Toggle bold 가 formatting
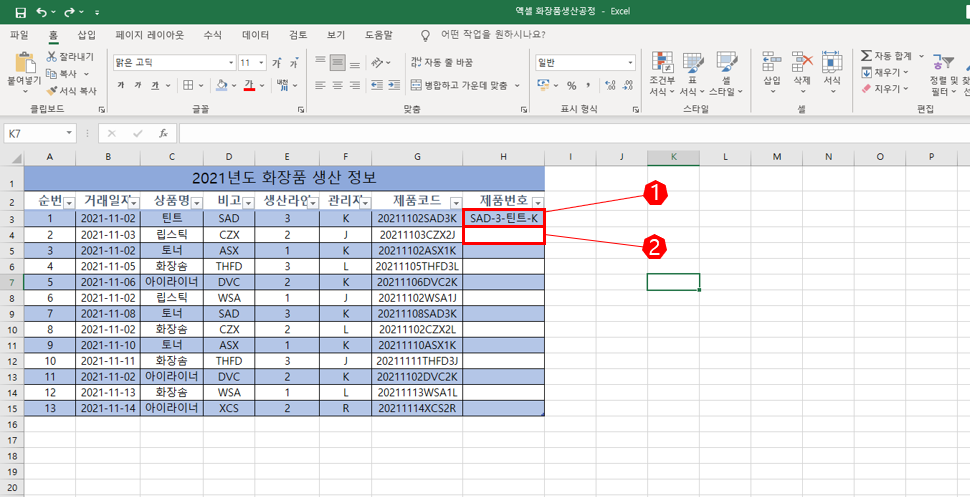 [121, 85]
